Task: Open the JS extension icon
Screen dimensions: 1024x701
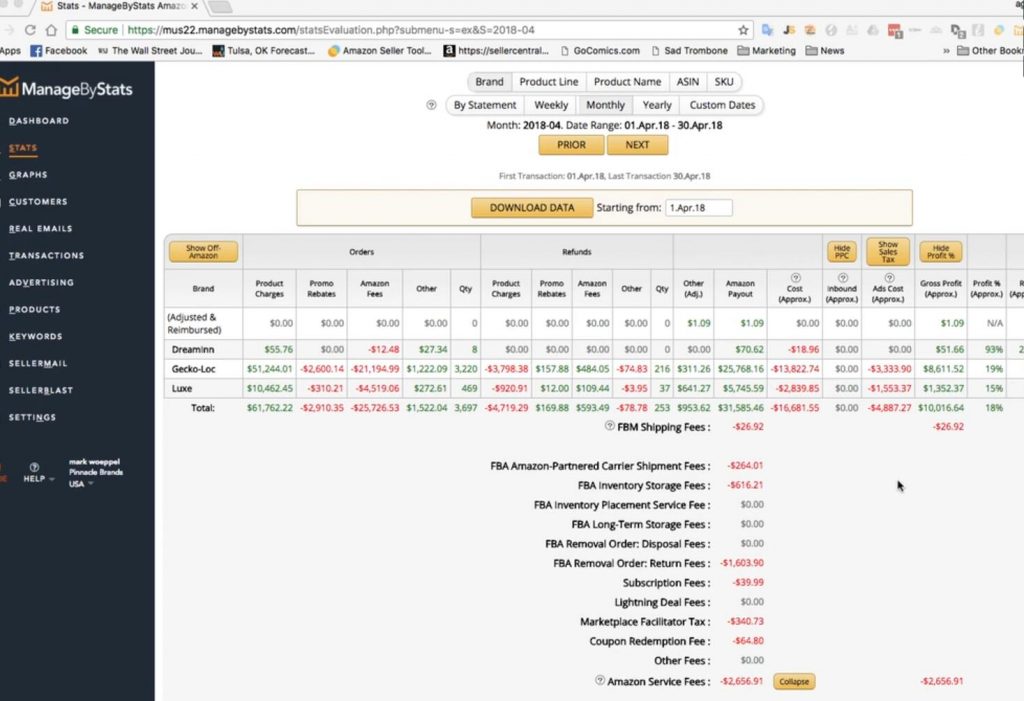Action: (789, 30)
